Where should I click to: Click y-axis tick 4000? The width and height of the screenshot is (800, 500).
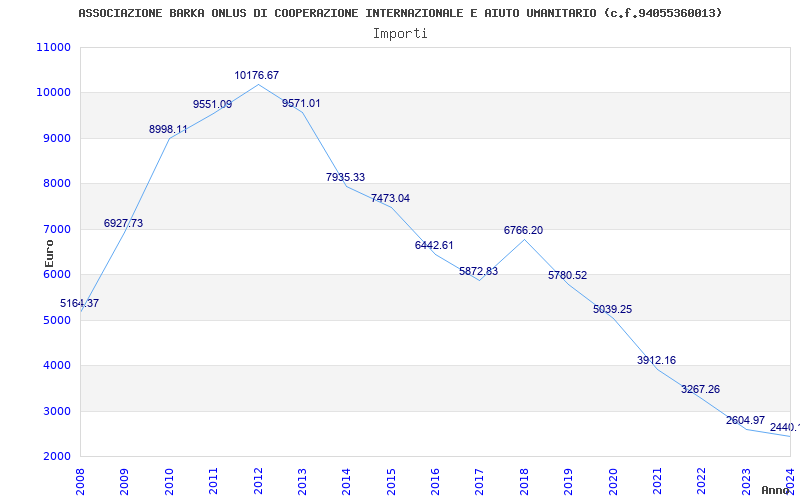[56, 366]
